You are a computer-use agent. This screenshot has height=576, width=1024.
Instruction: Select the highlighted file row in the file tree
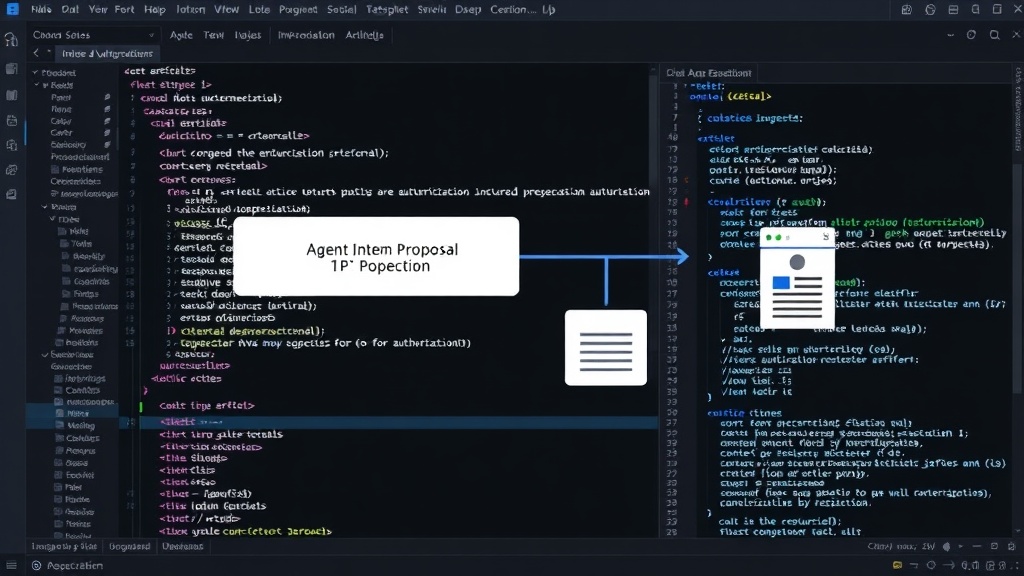tap(72, 414)
